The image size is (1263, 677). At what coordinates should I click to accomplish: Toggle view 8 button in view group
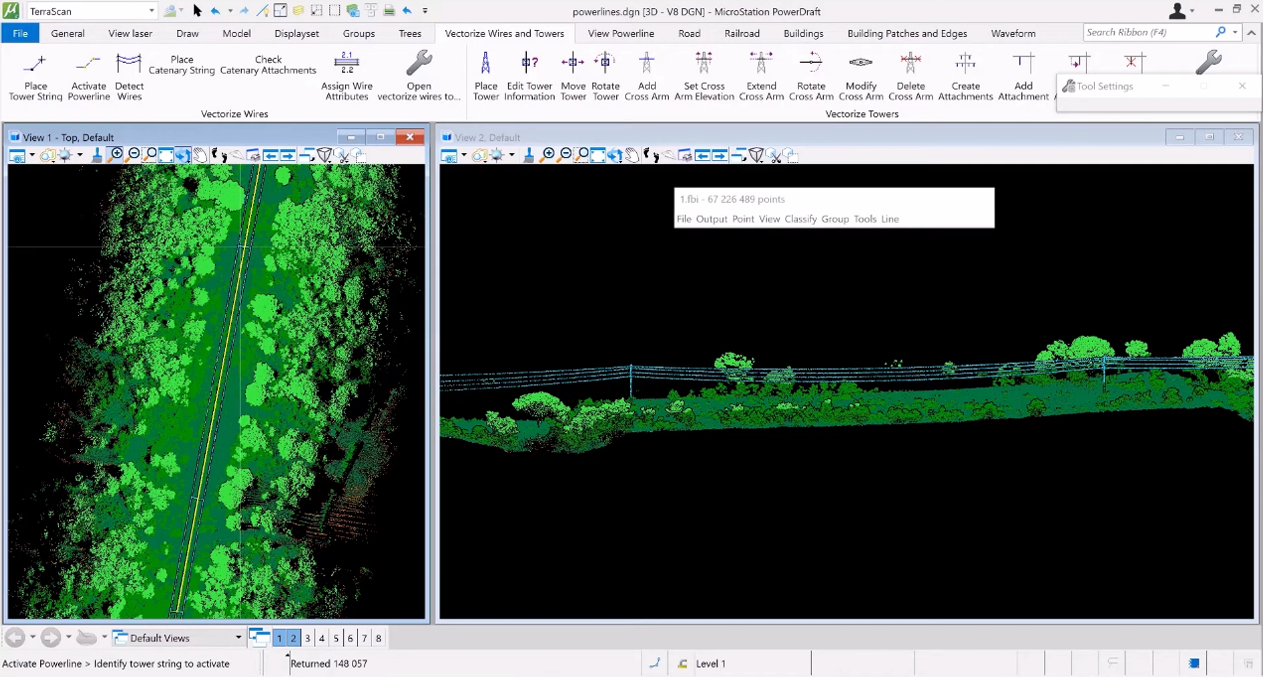click(378, 638)
